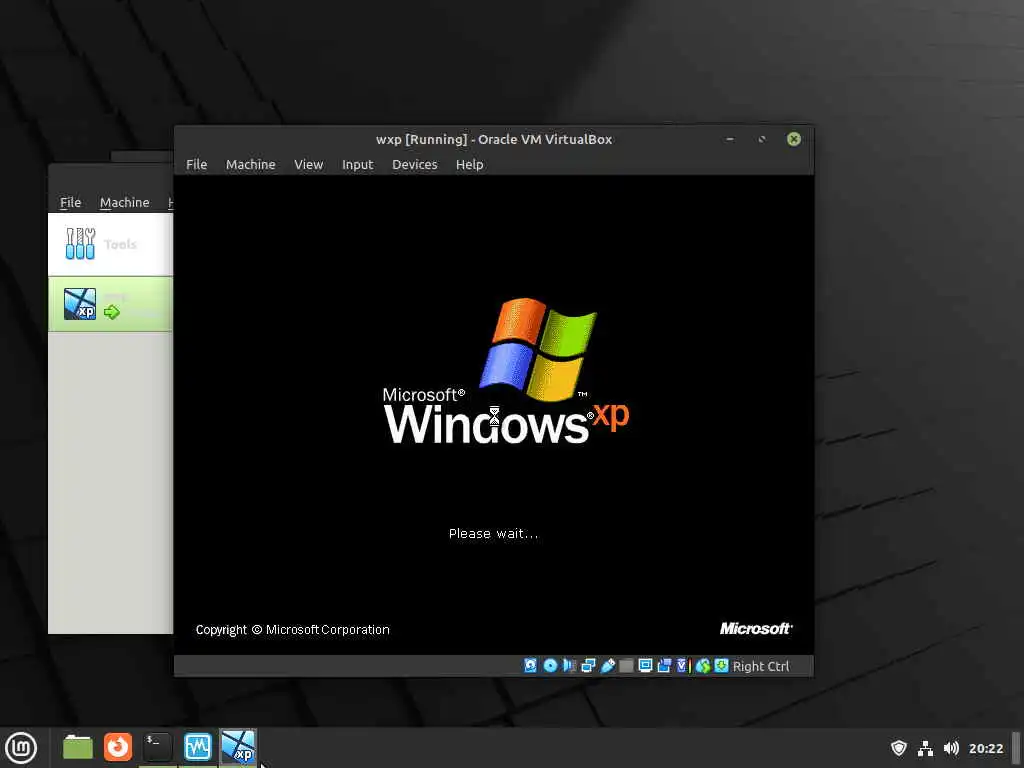Click the security shield tray icon
The image size is (1024, 768).
899,748
